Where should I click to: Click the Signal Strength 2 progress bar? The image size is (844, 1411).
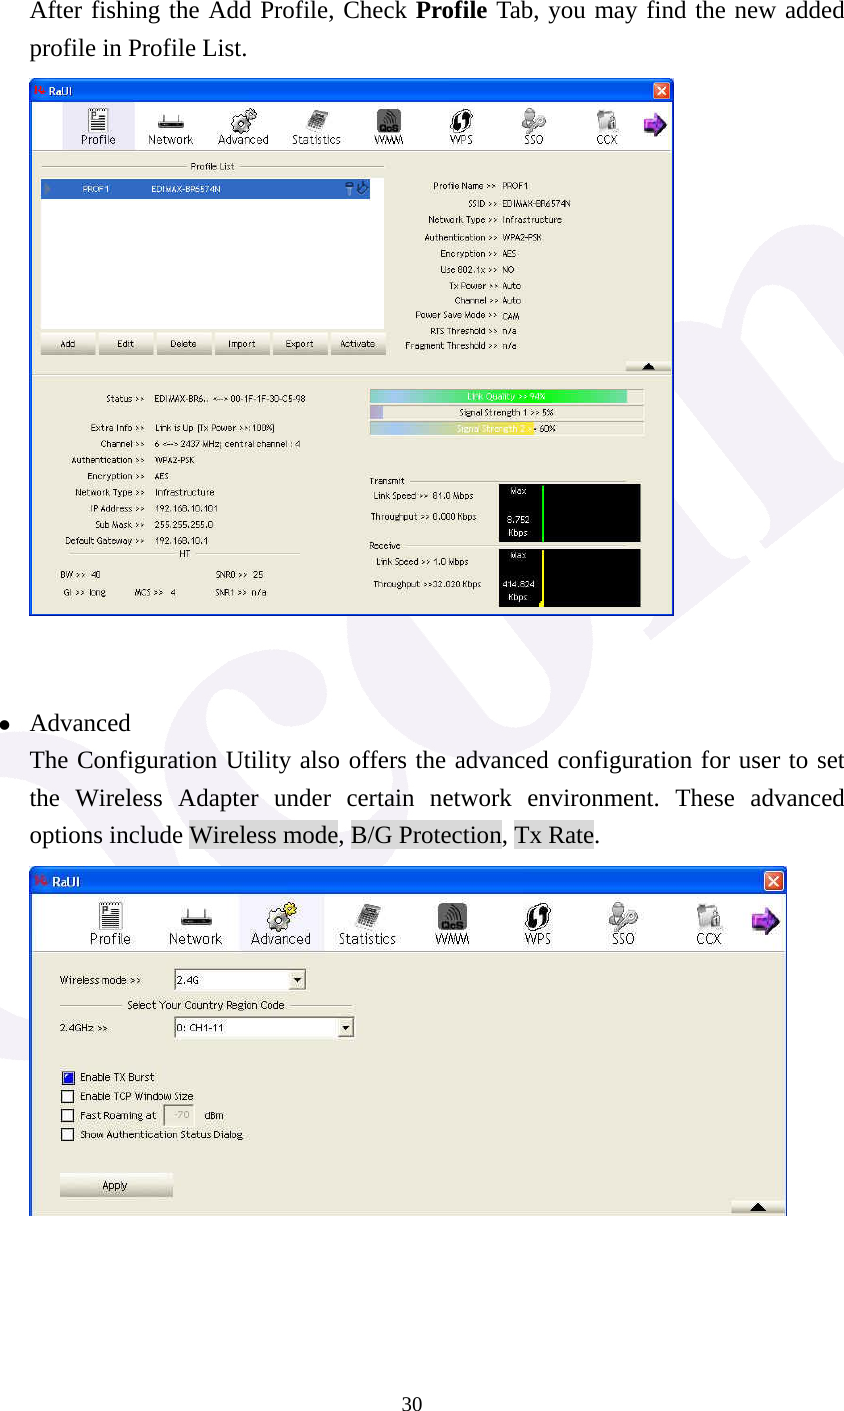(506, 430)
